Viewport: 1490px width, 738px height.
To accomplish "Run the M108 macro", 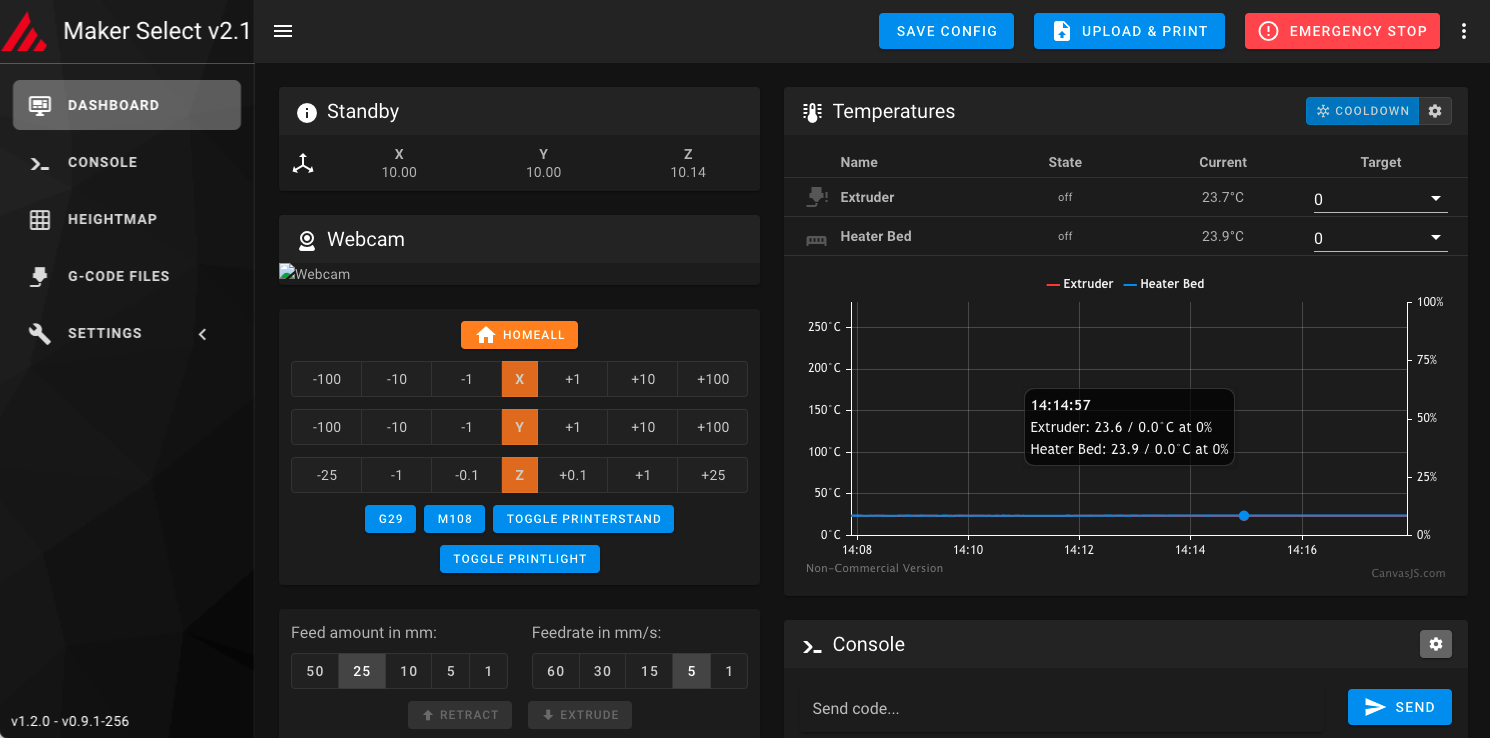I will click(455, 519).
